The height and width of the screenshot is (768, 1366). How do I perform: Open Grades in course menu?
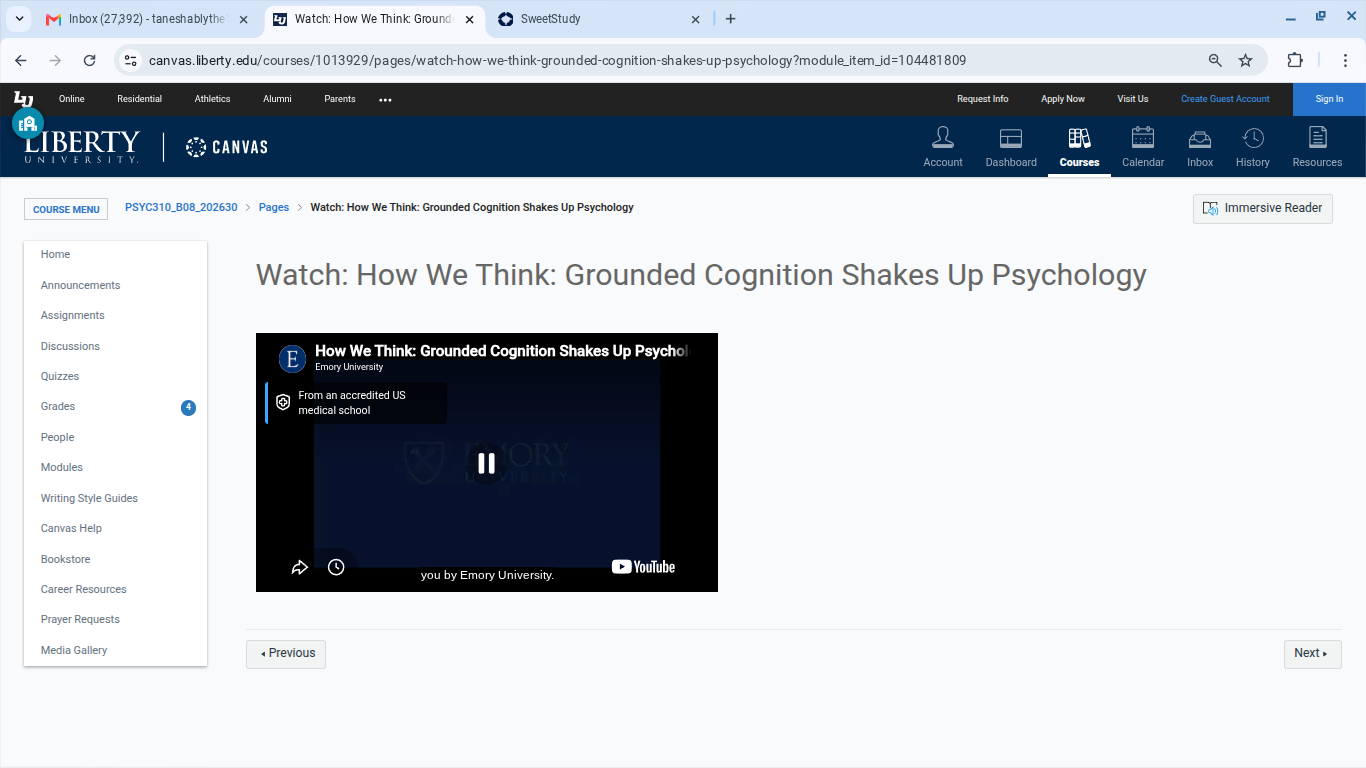[x=58, y=406]
